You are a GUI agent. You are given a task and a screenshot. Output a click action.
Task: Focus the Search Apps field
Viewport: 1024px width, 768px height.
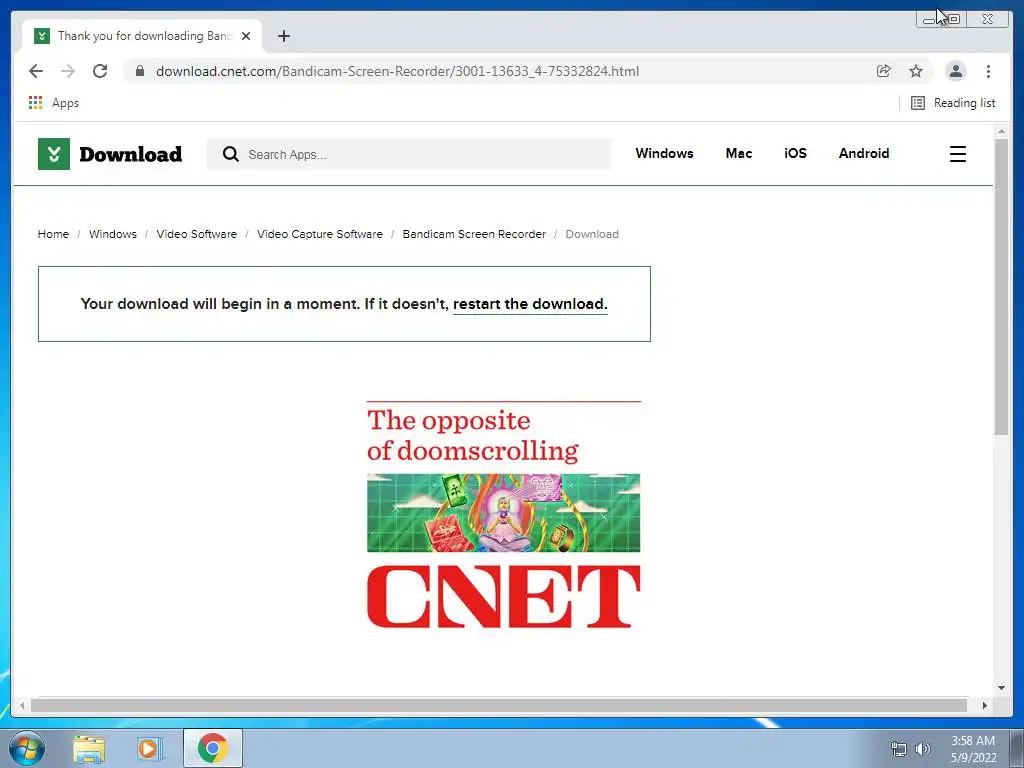[x=409, y=154]
